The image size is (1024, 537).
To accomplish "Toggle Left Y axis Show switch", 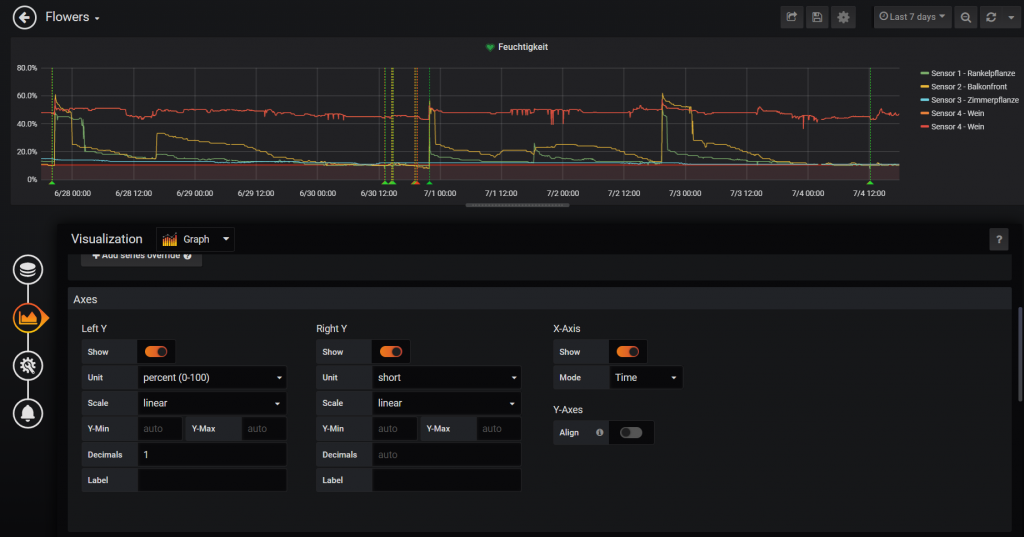I will (157, 352).
